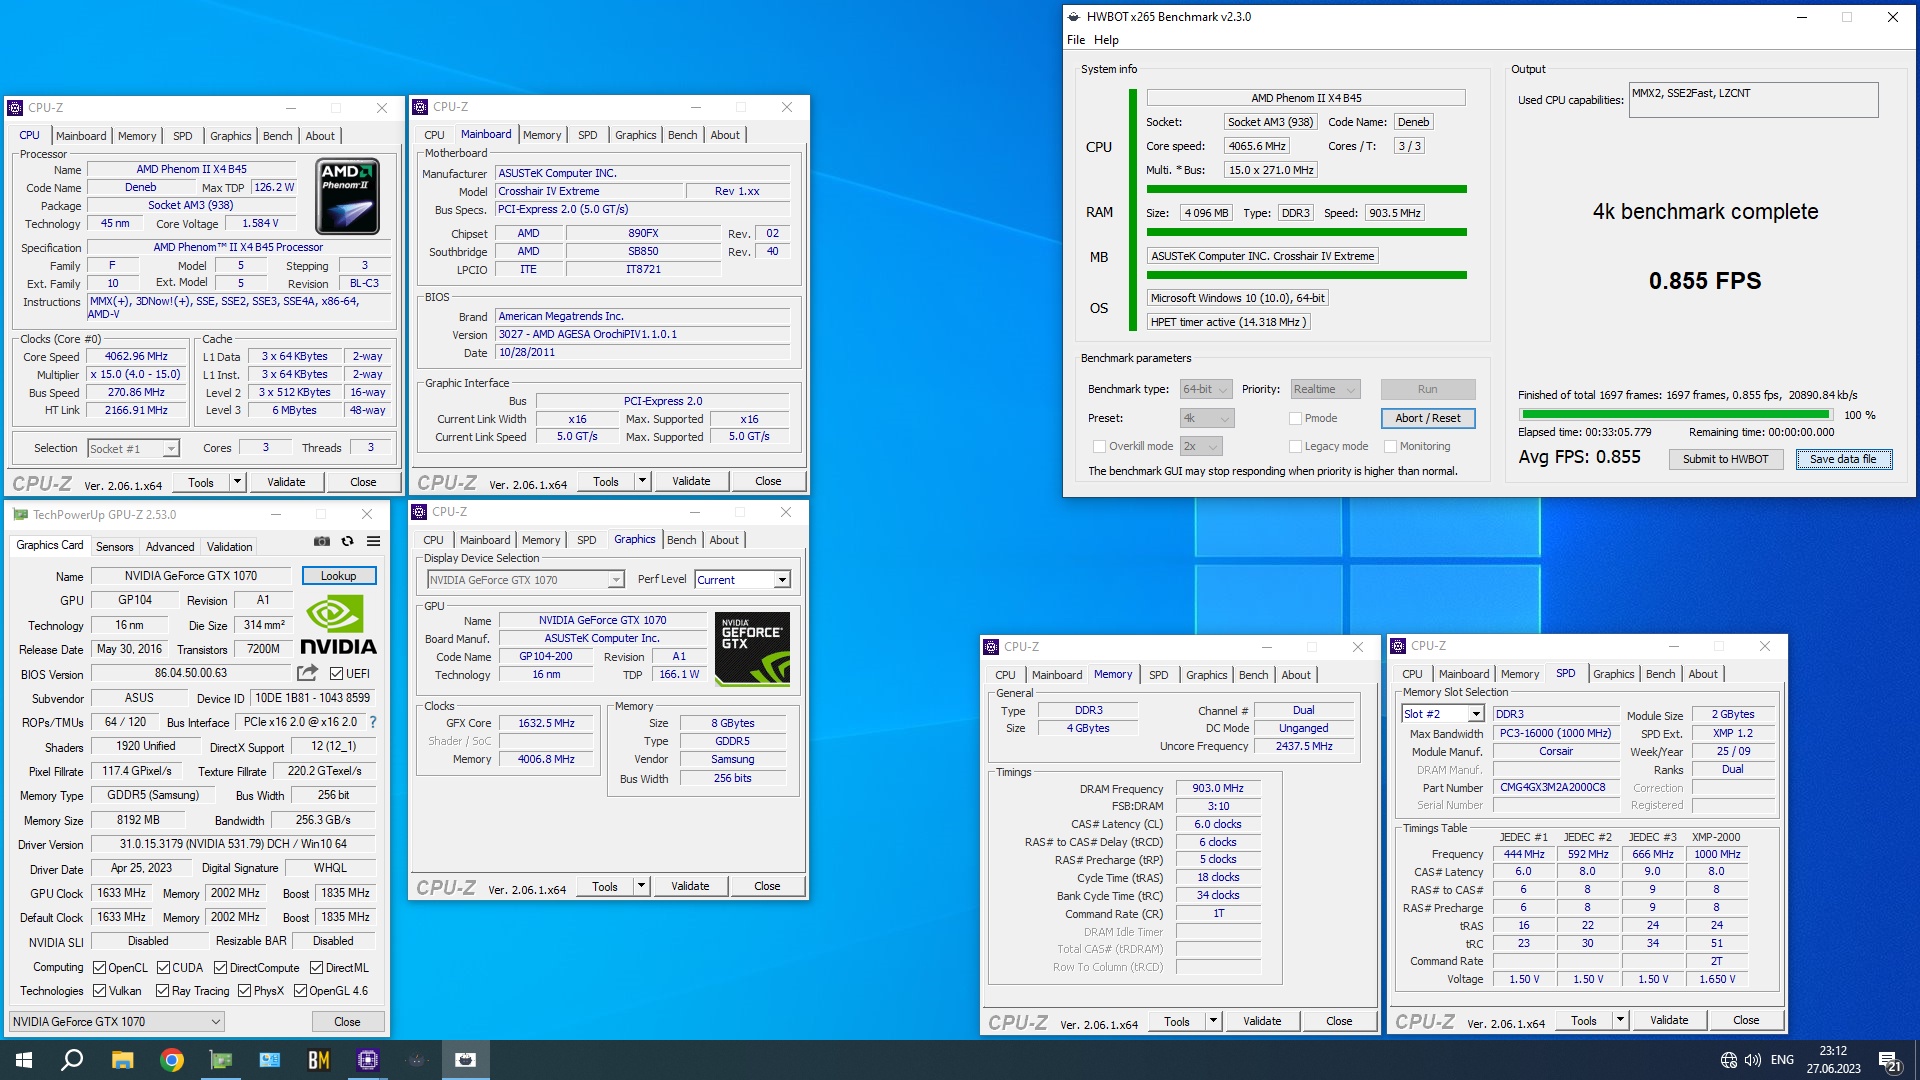Click the GeForce GTX logo in CPU-Z Graphics window
This screenshot has height=1080, width=1920.
pos(752,649)
